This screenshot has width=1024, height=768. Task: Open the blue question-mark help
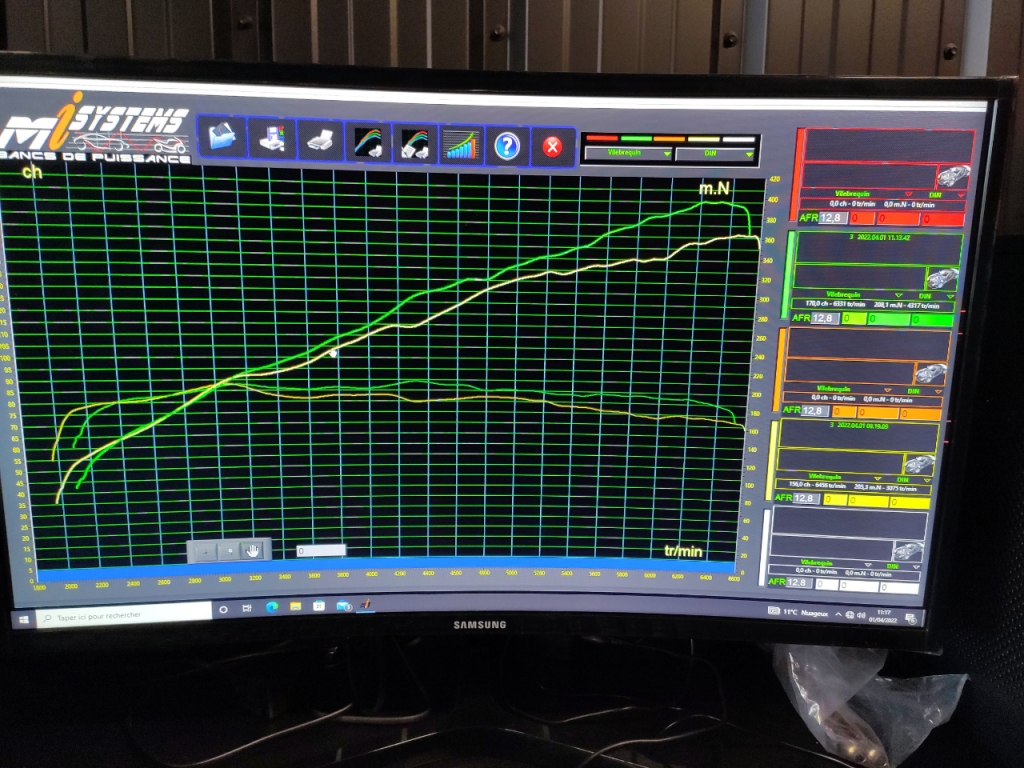click(x=507, y=146)
